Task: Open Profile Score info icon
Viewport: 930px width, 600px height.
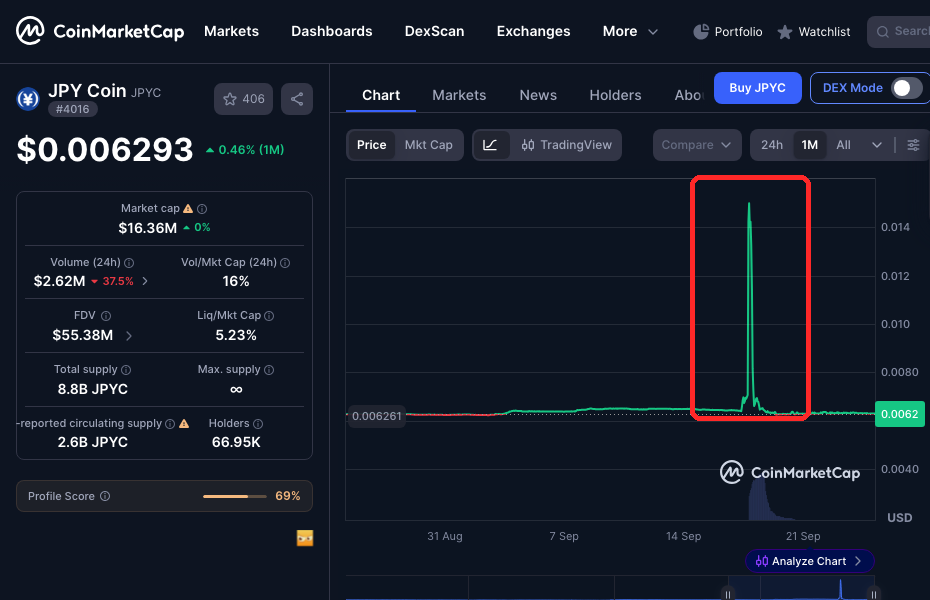Action: point(104,496)
